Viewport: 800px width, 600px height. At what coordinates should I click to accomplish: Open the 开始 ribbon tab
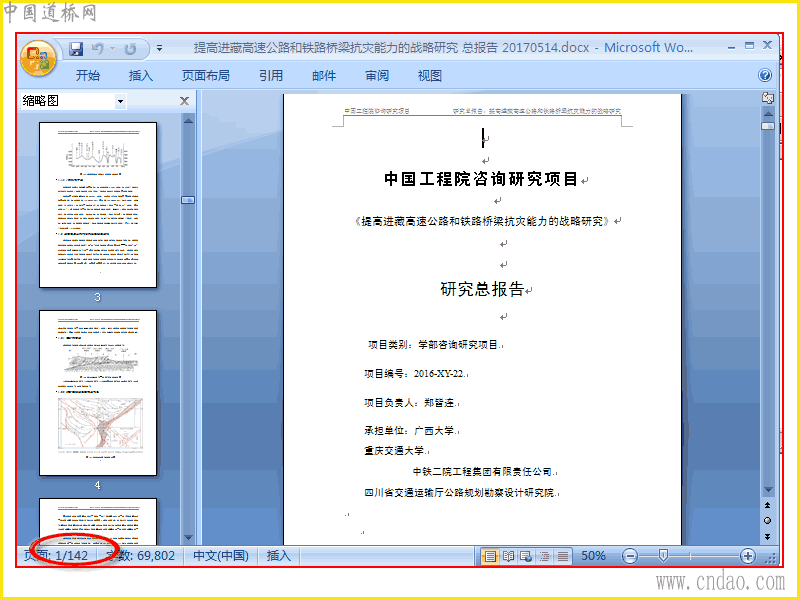tap(88, 76)
